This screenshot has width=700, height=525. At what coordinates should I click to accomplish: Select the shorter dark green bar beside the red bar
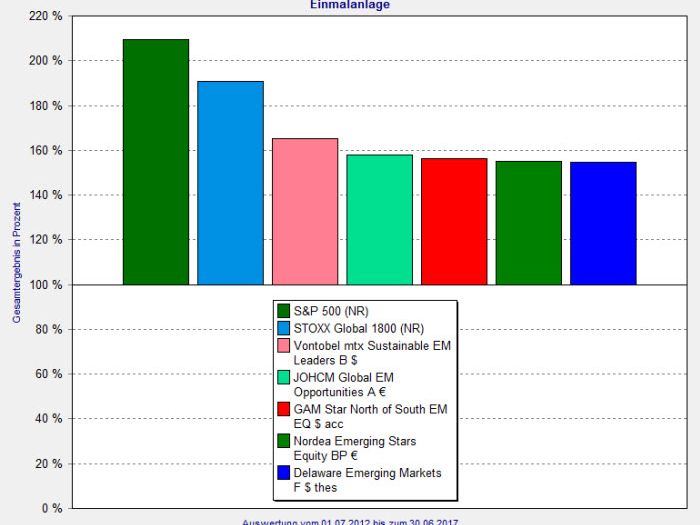(528, 222)
